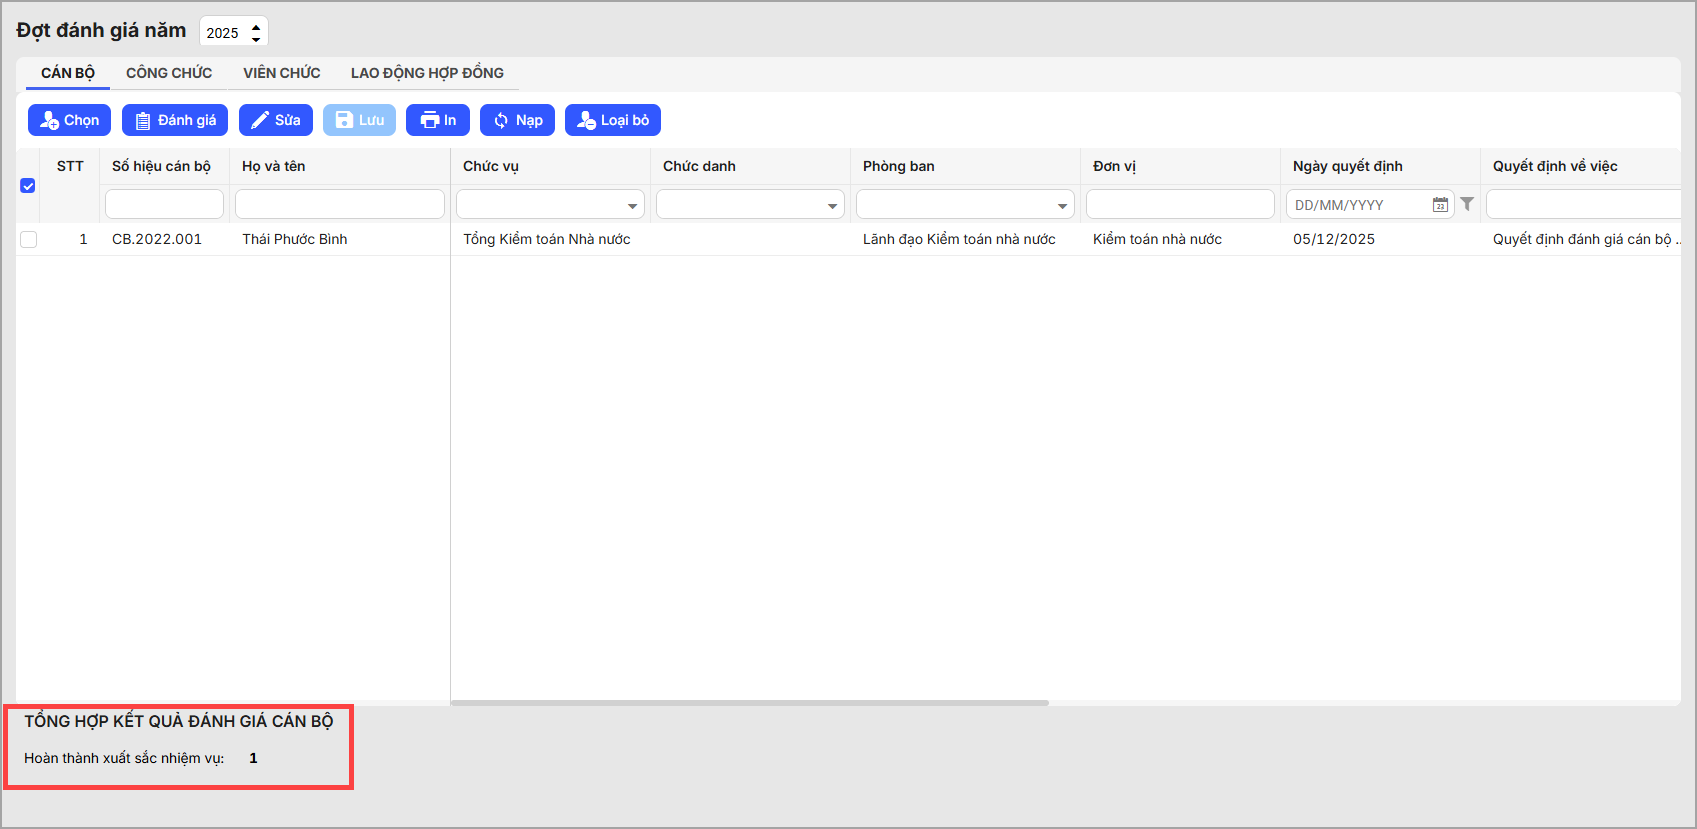Expand the Phòng ban filter dropdown
The image size is (1697, 829).
[x=1062, y=206]
